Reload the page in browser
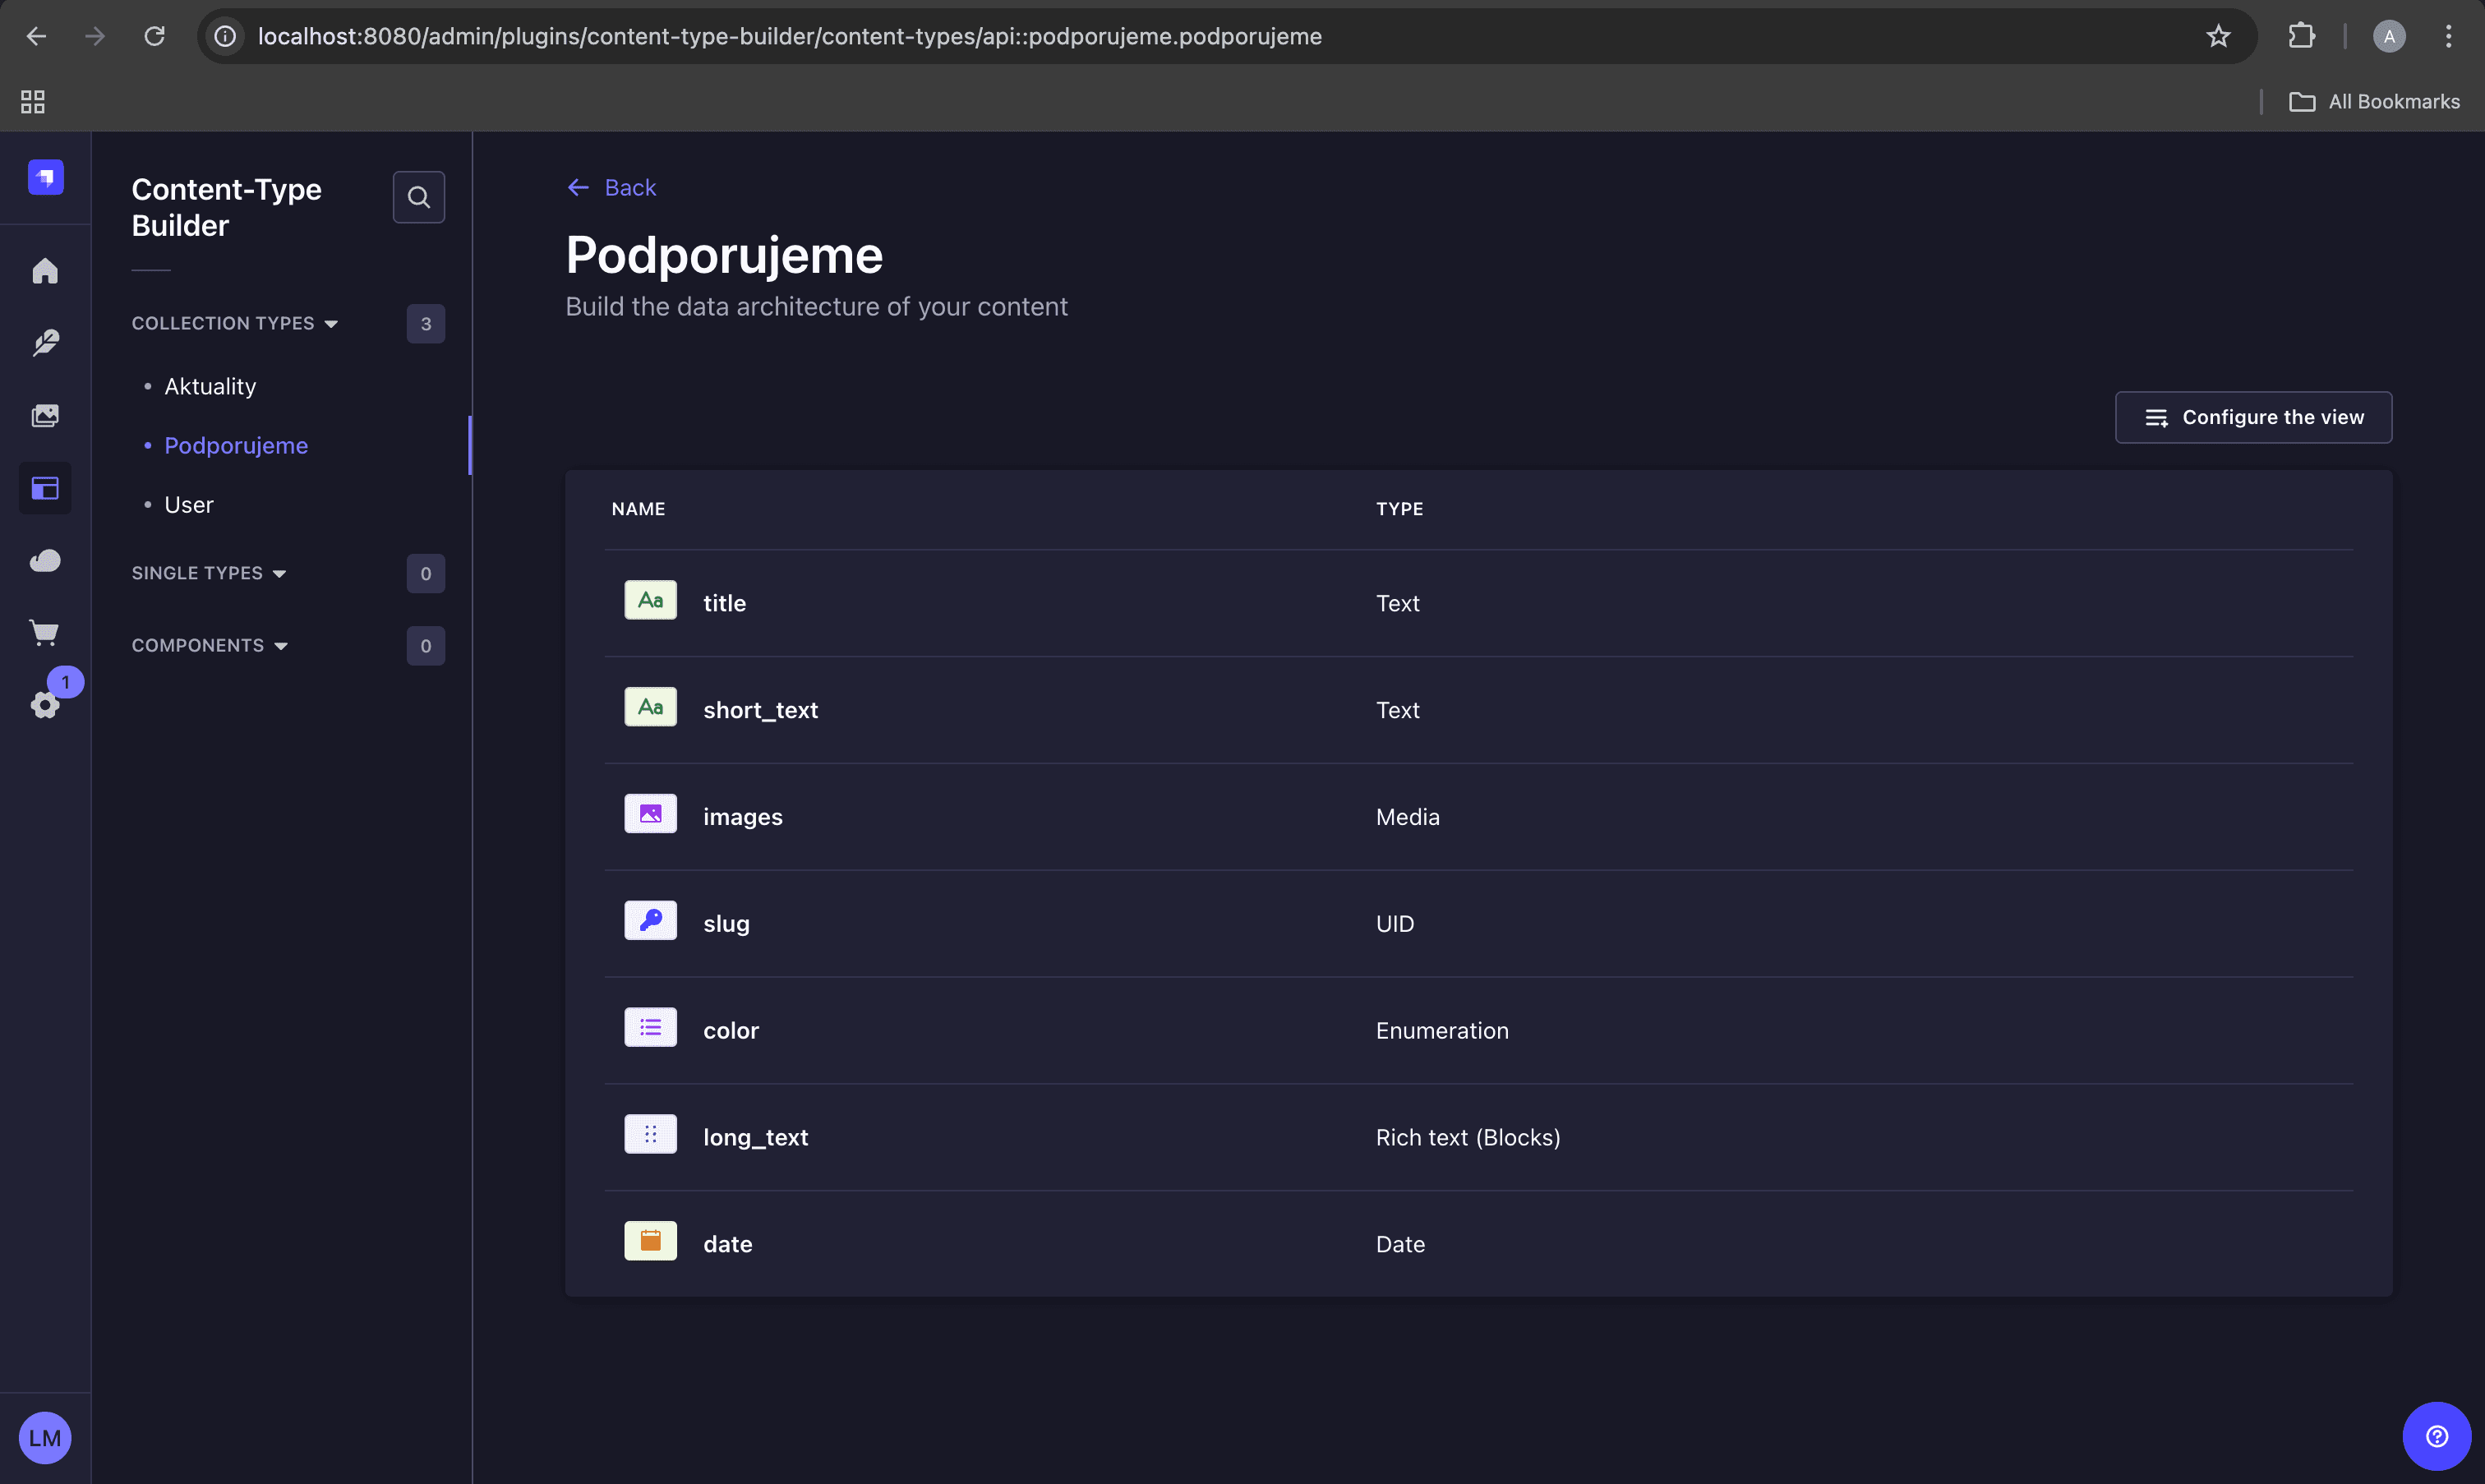The image size is (2485, 1484). coord(154,36)
